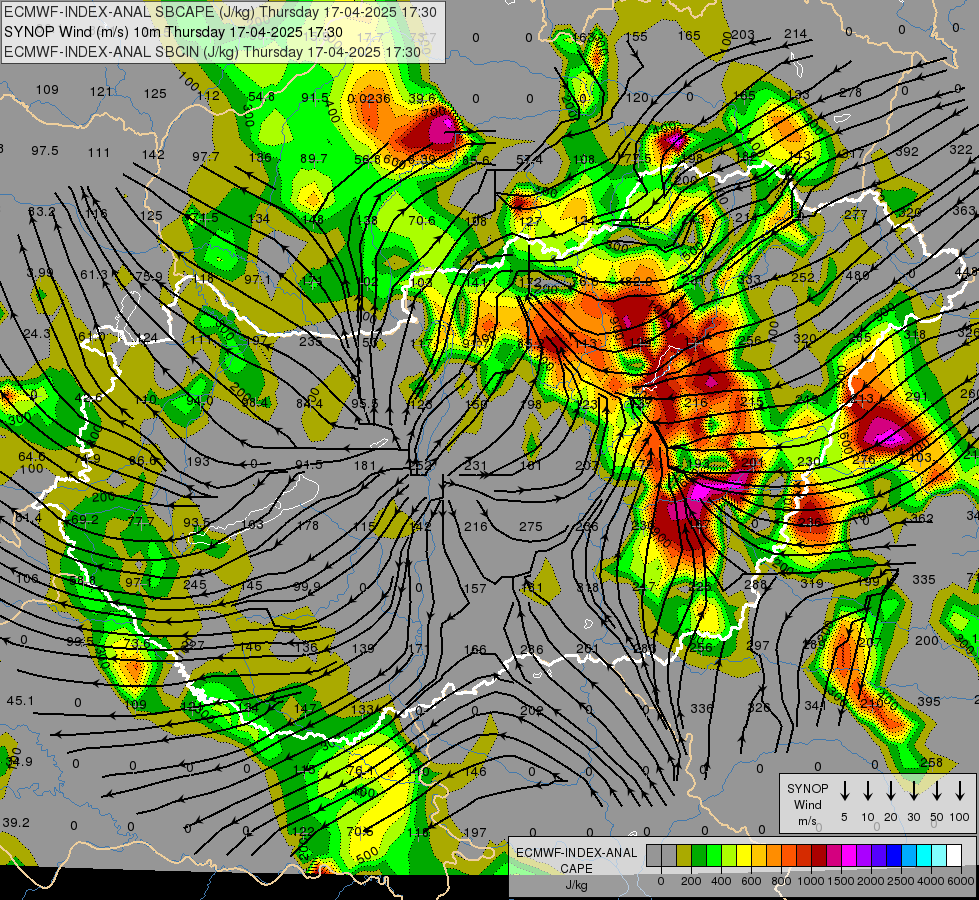Image resolution: width=979 pixels, height=900 pixels.
Task: Click the 20 m/s wind arrow in legend
Action: pyautogui.click(x=891, y=791)
